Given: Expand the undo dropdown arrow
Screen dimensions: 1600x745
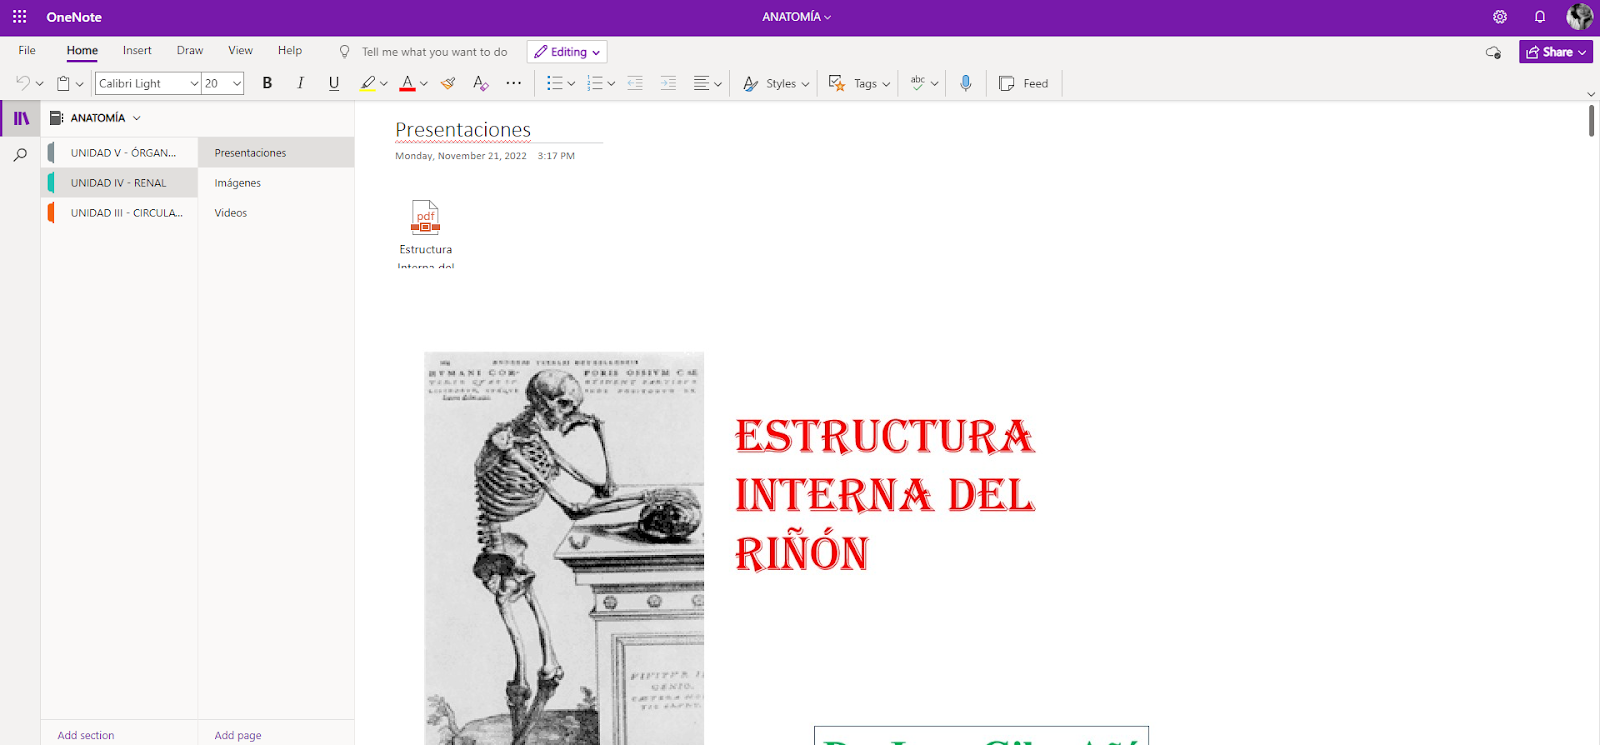Looking at the screenshot, I should click(40, 84).
